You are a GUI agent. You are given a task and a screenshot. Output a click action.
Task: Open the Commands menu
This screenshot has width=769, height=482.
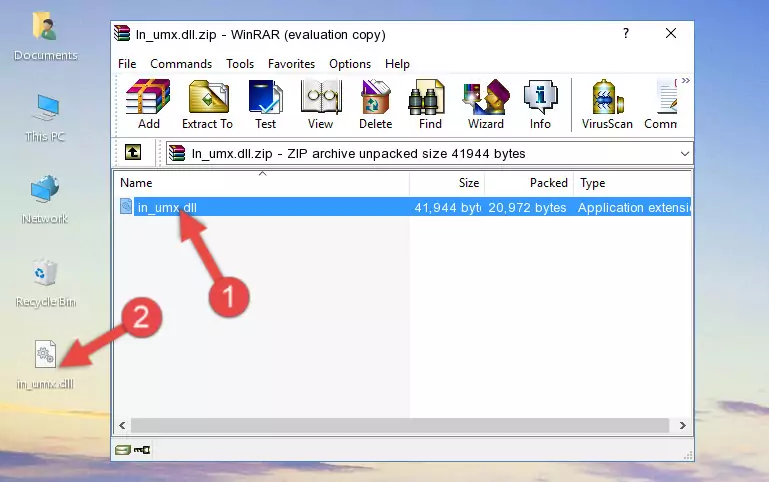181,64
